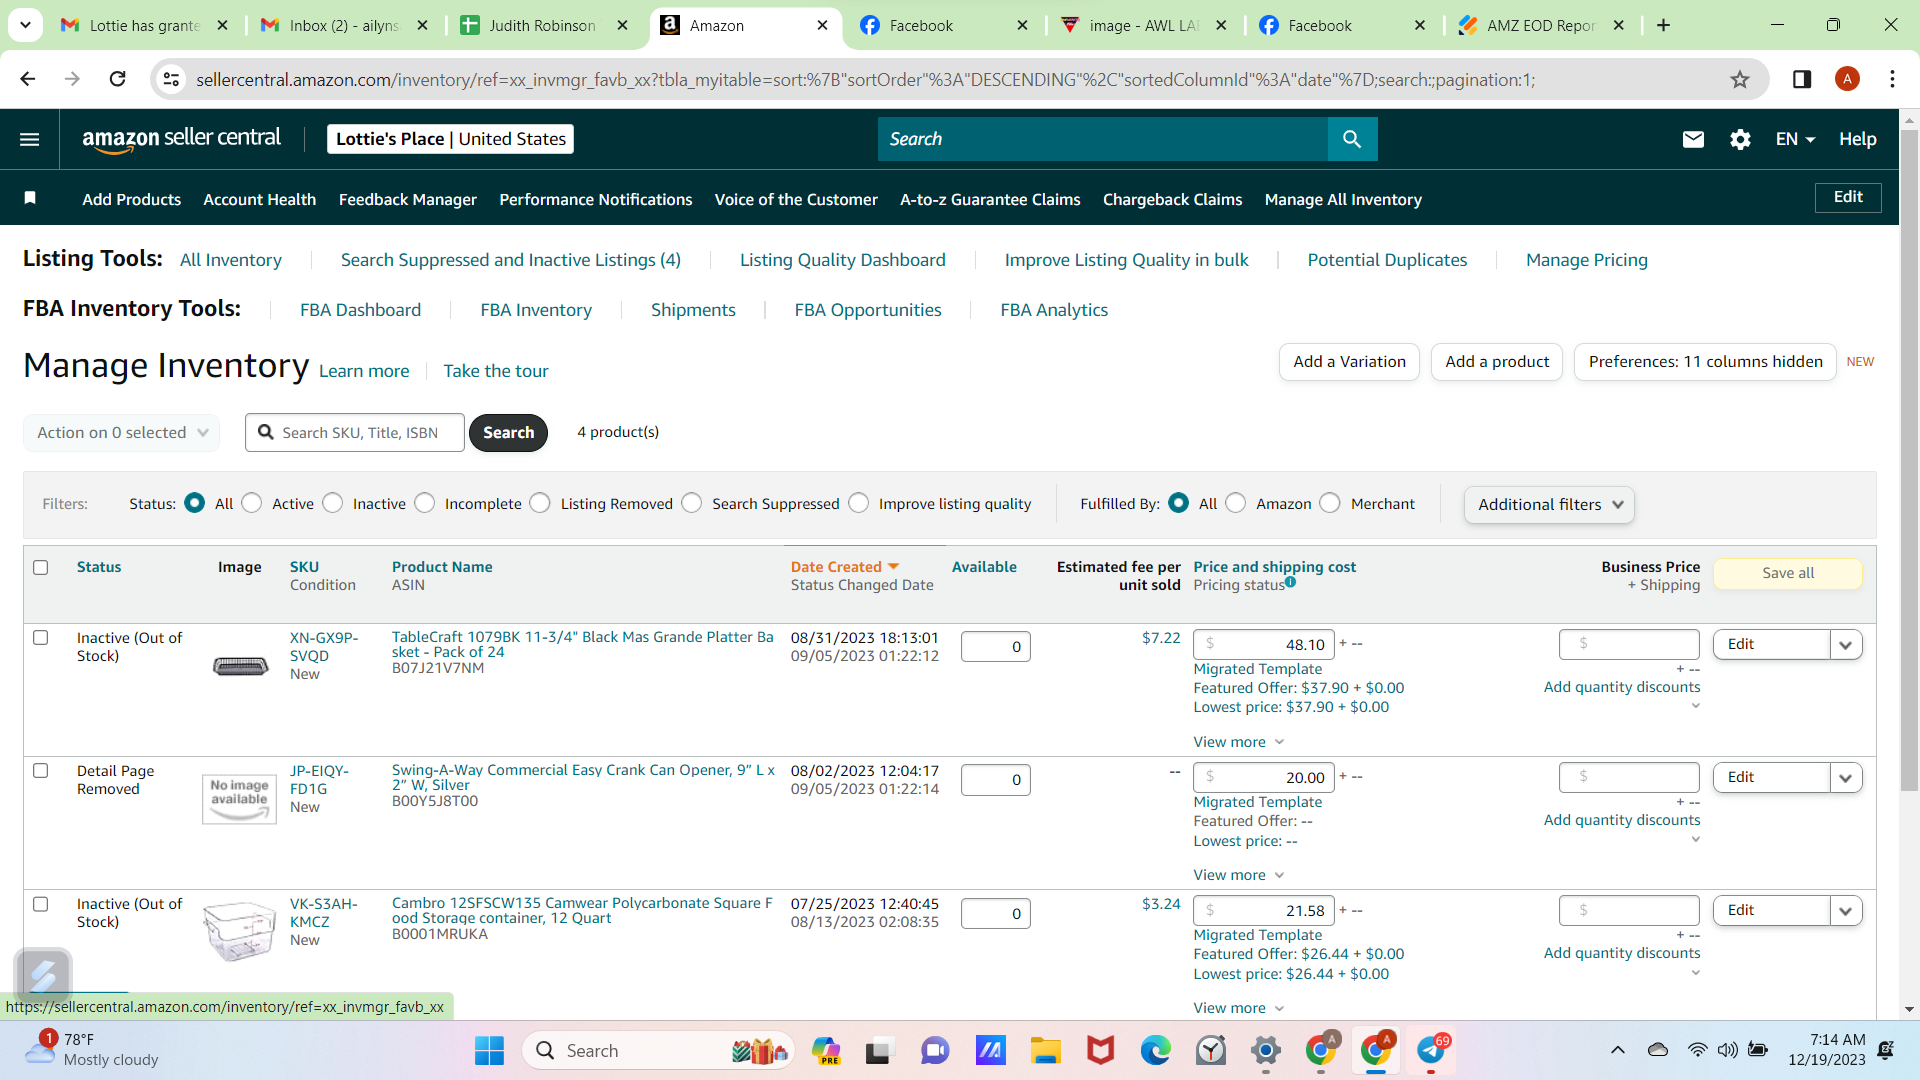Open the Chrome profile avatar

pyautogui.click(x=1847, y=79)
